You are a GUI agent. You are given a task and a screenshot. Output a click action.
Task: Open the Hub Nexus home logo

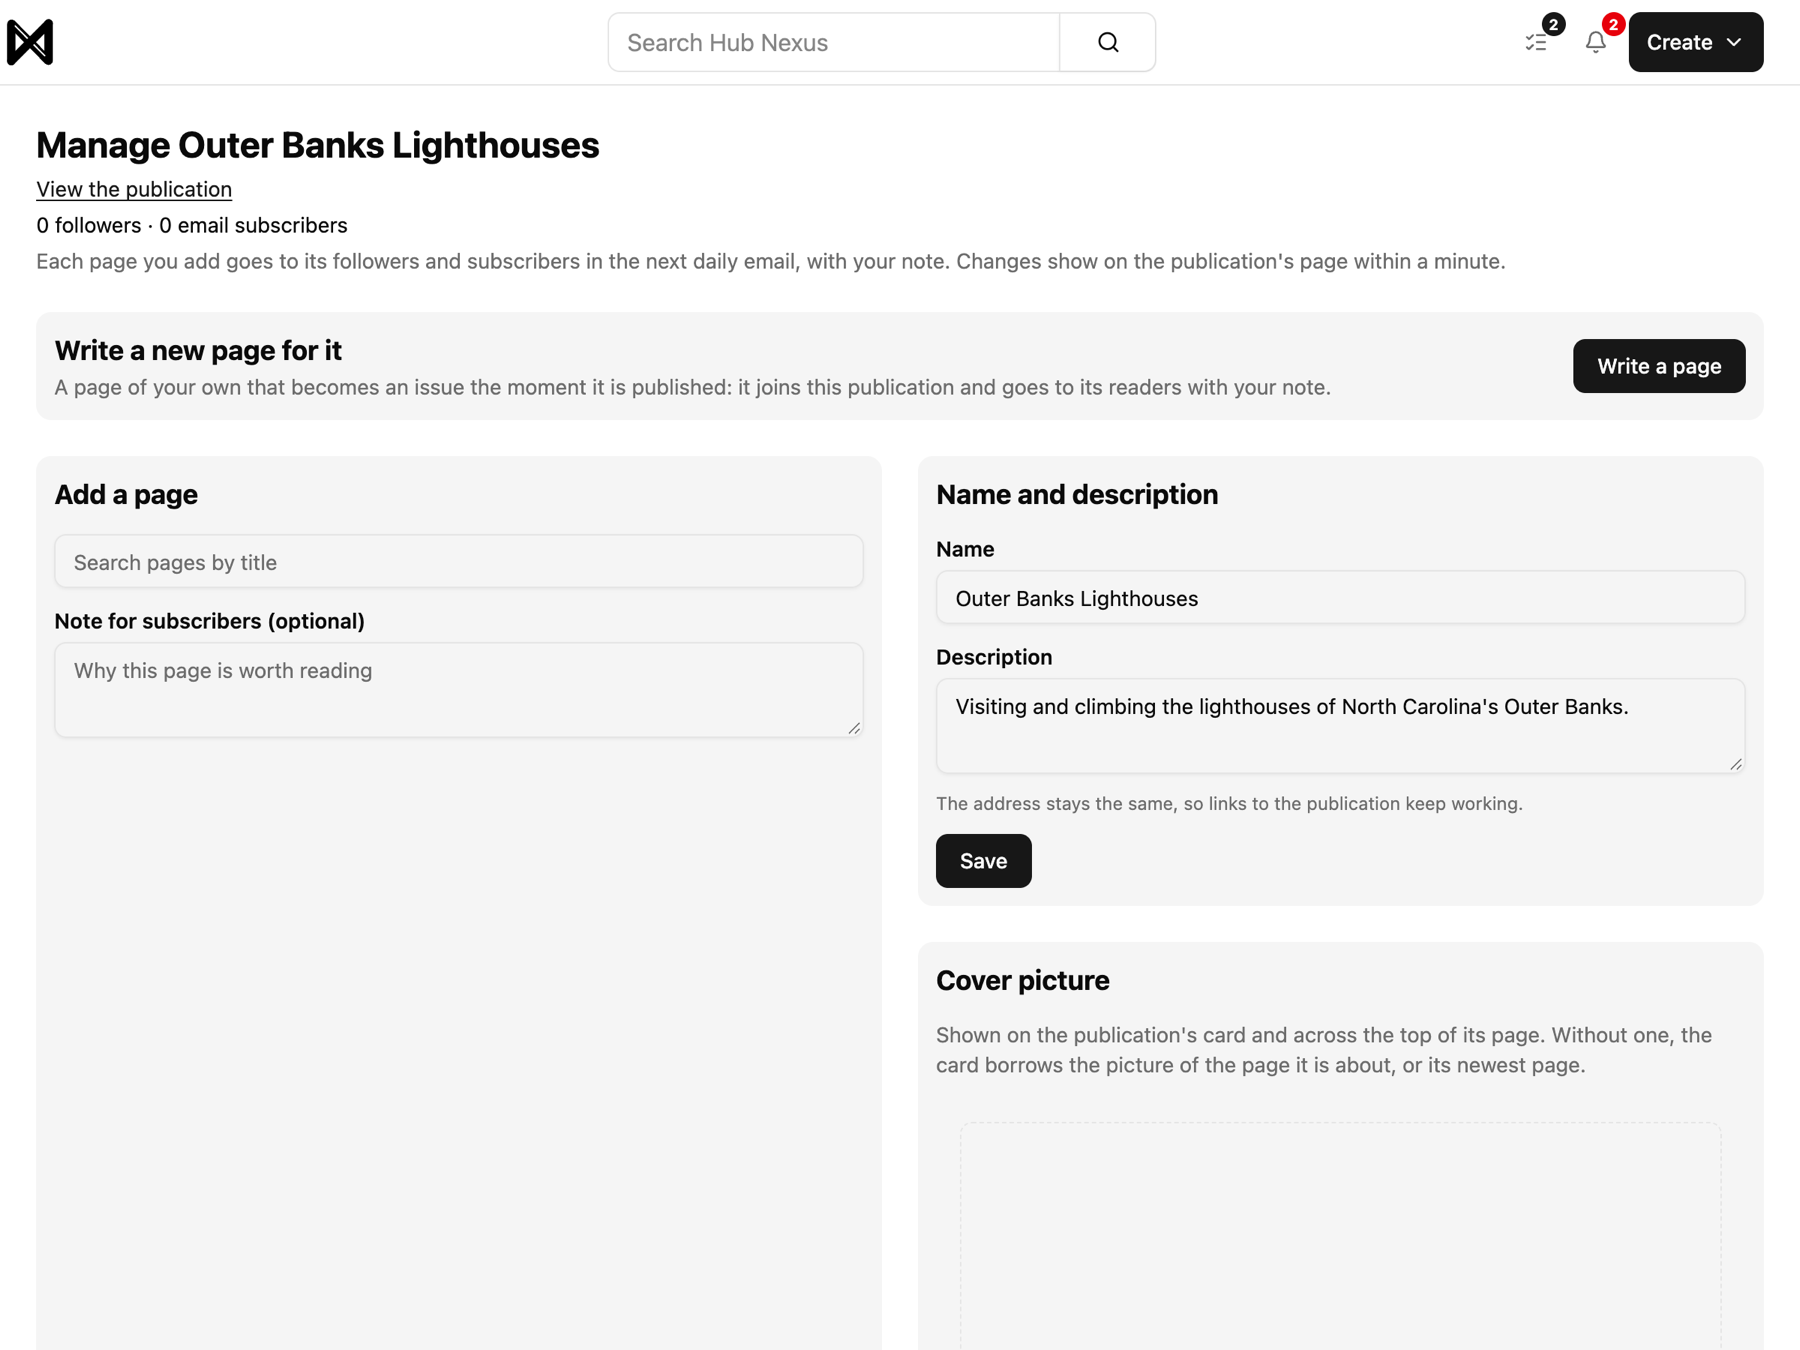30,42
